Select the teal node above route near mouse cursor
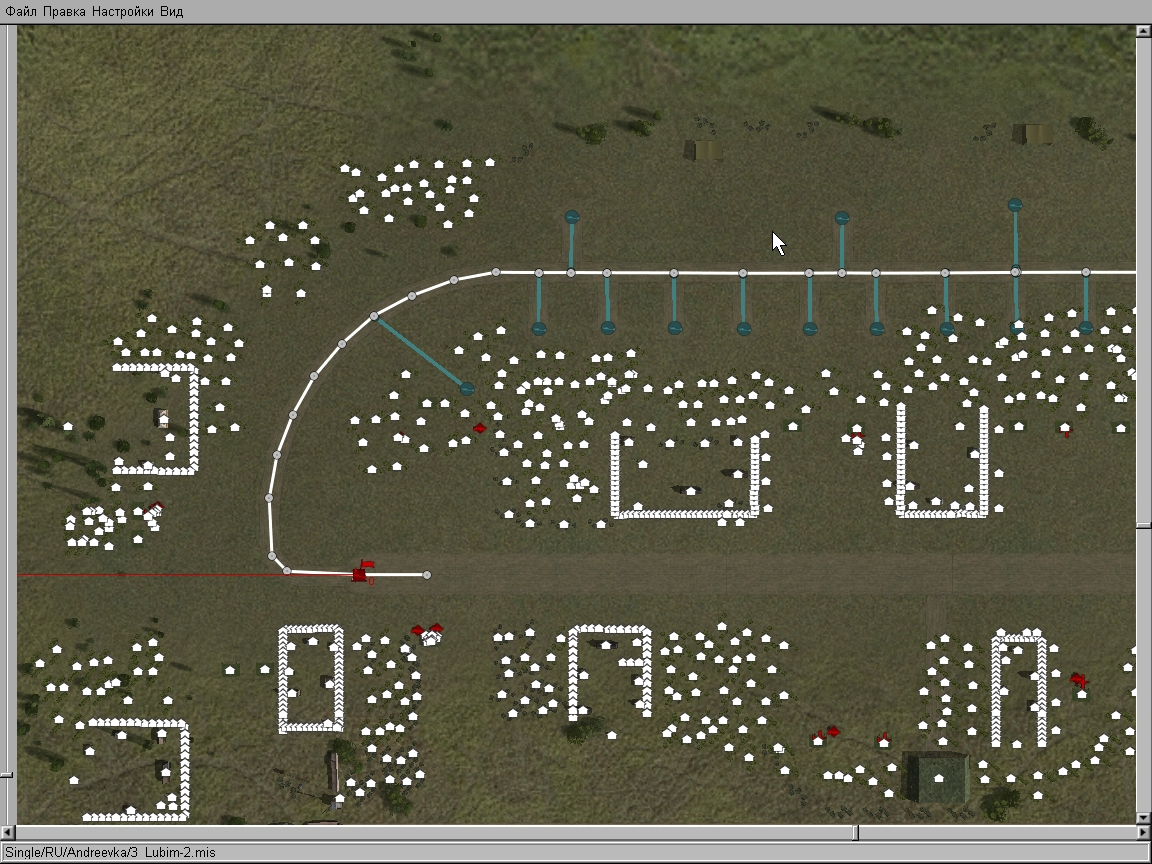This screenshot has height=864, width=1152. 842,217
